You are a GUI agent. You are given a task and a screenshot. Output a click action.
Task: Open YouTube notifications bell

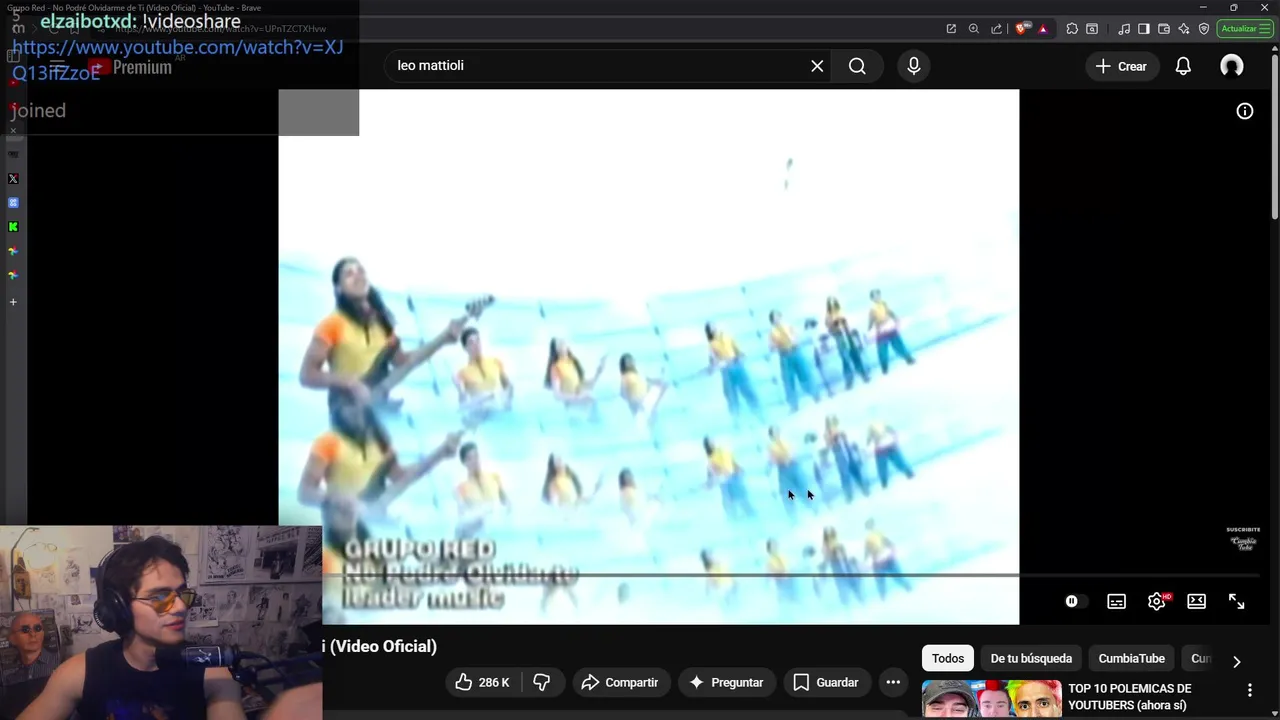[1183, 66]
